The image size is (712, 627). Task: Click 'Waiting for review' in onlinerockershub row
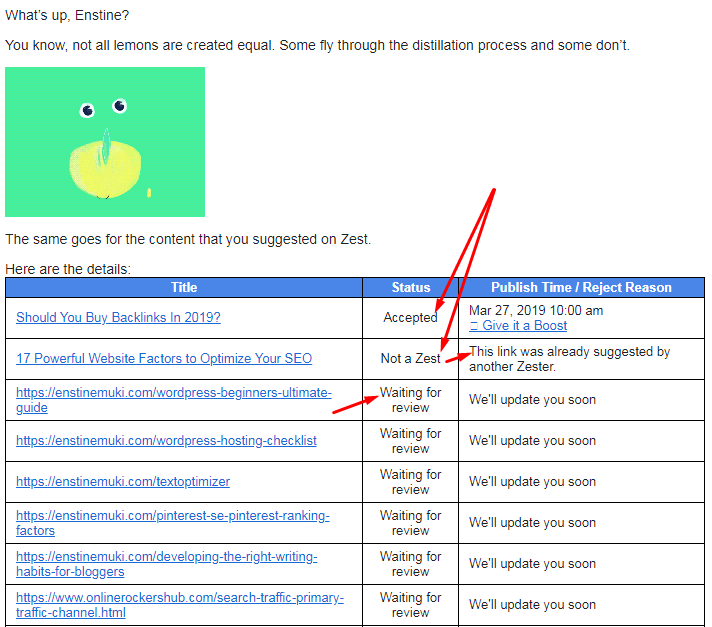410,604
